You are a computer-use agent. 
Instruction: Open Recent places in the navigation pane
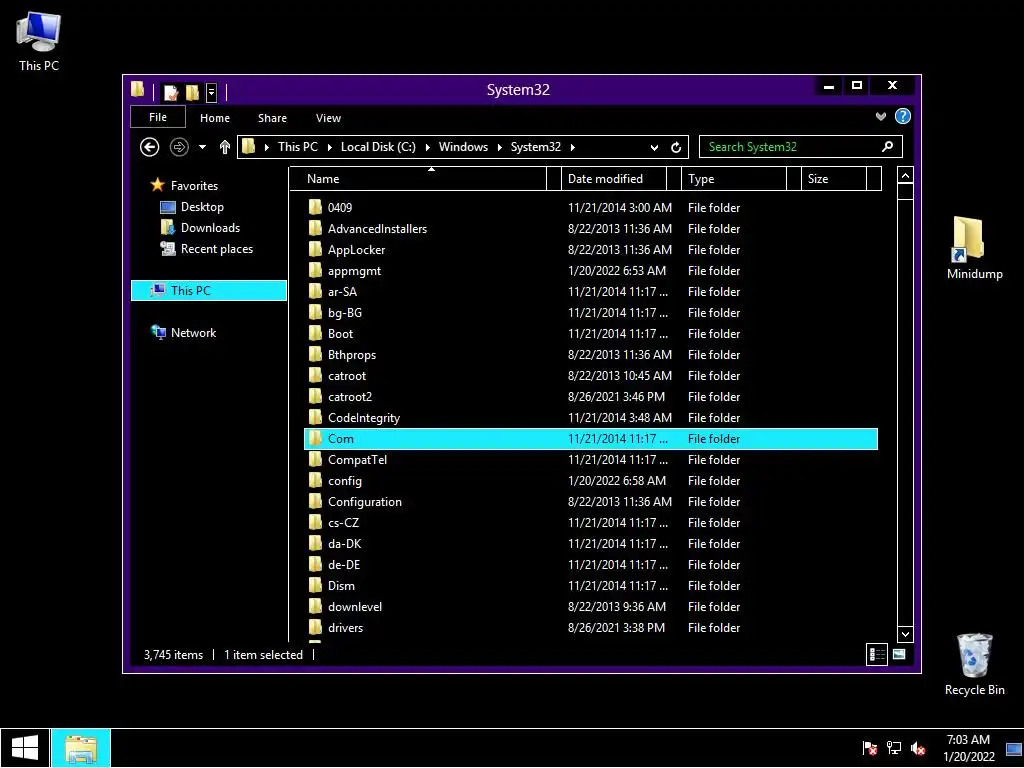pyautogui.click(x=216, y=249)
